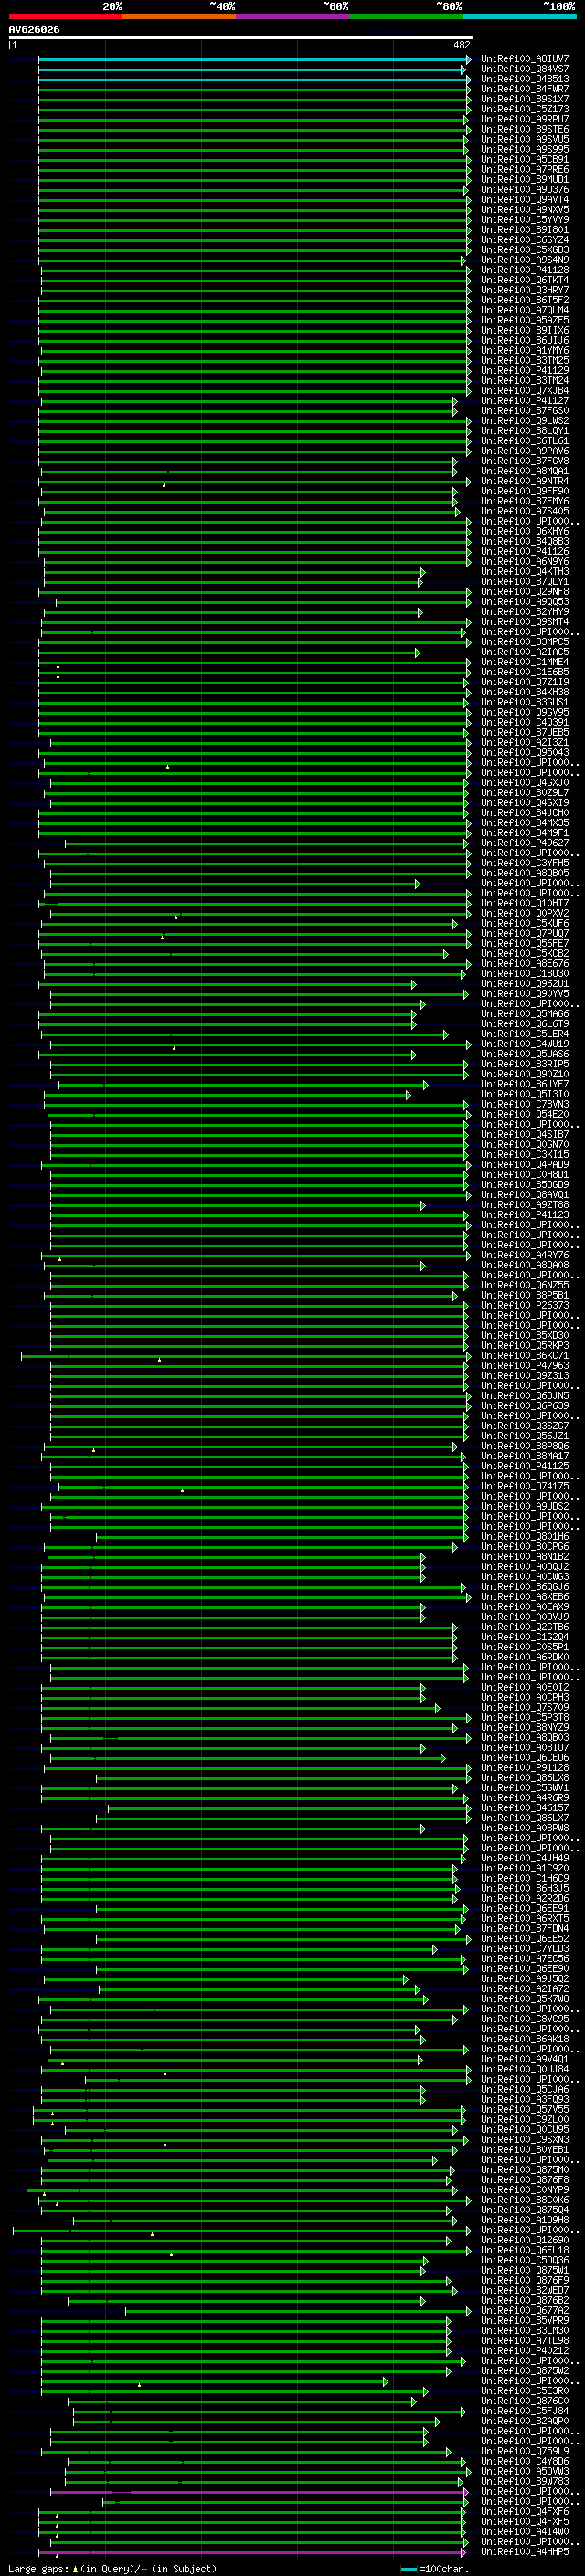
Task: Click hit label UniRef100_B8MA17
Action: 524,1456
